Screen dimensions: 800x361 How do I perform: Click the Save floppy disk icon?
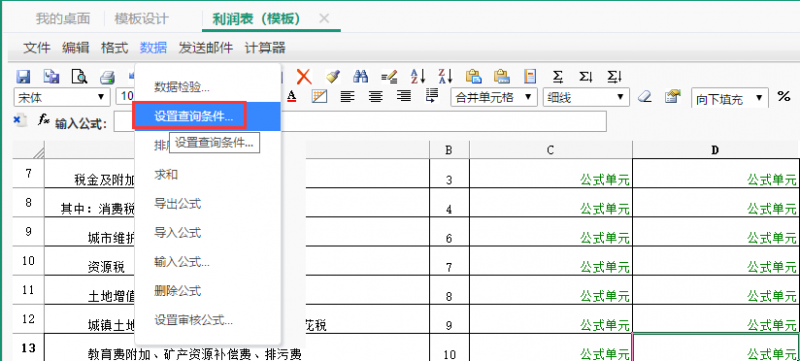[23, 77]
